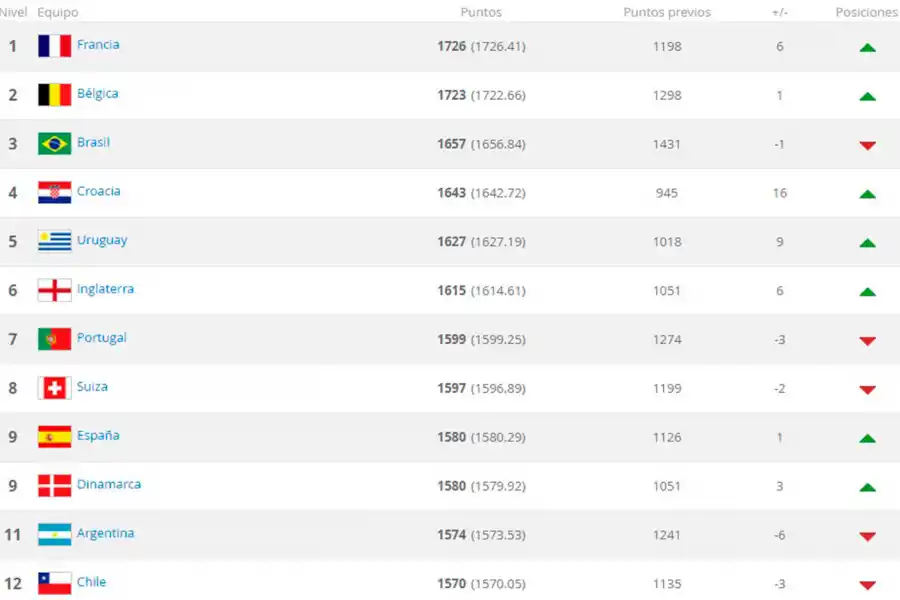Click the Chile flag icon

(53, 583)
